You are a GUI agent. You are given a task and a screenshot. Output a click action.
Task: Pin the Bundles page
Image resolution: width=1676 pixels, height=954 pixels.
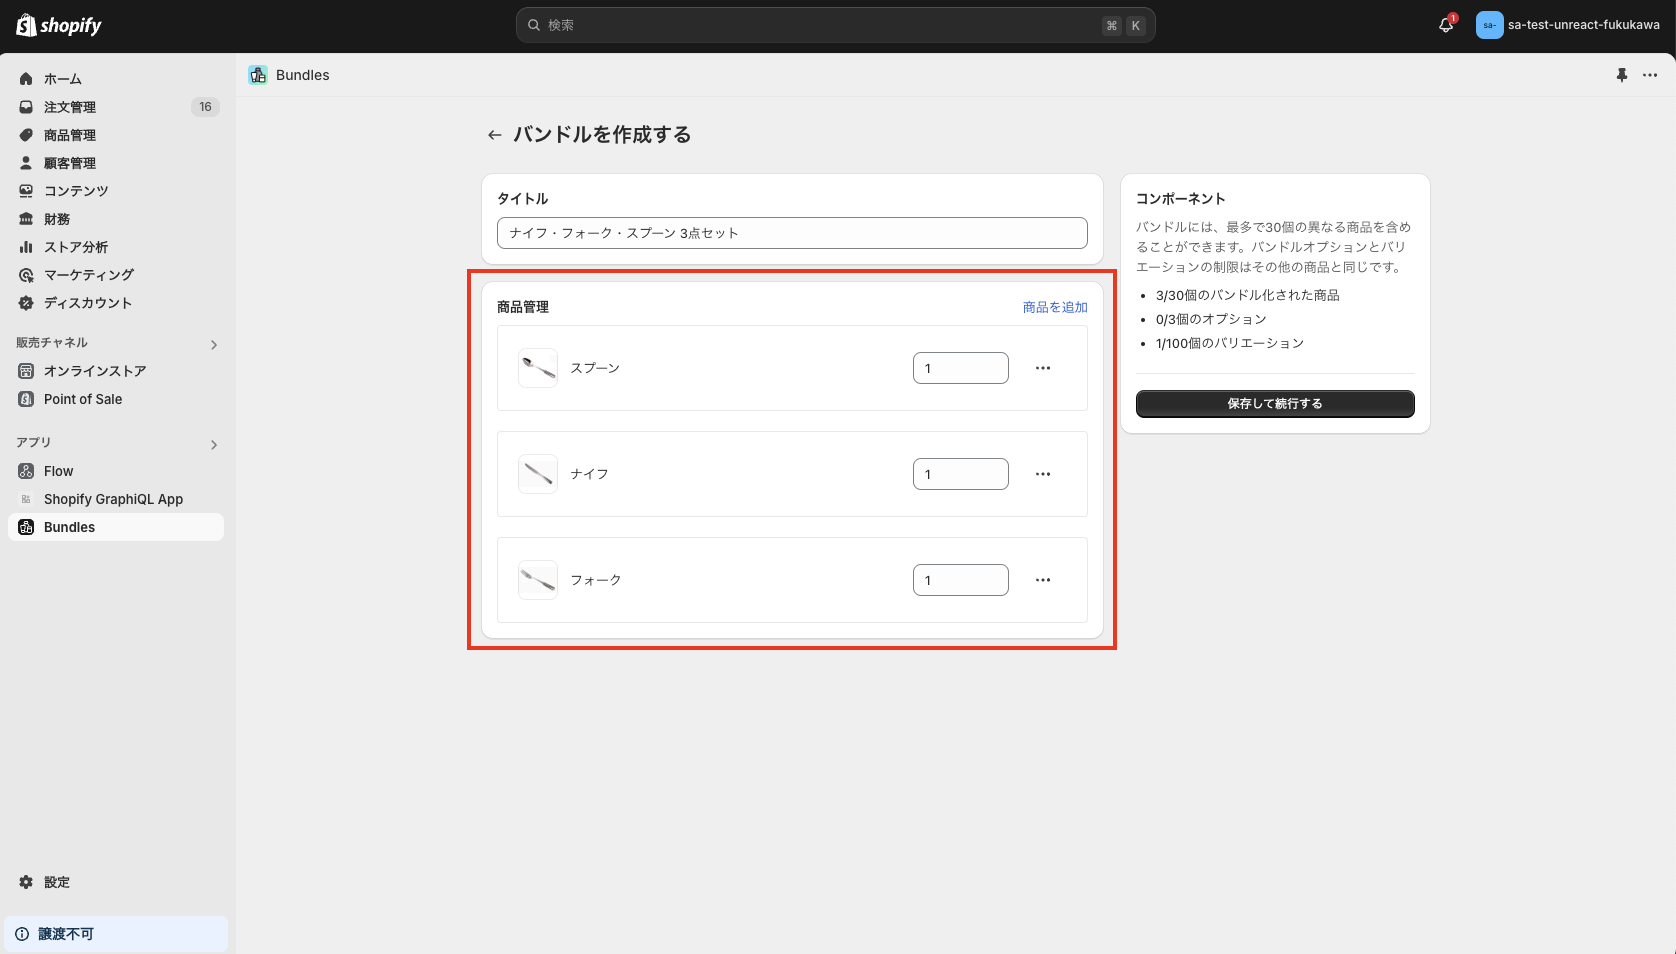(1621, 75)
